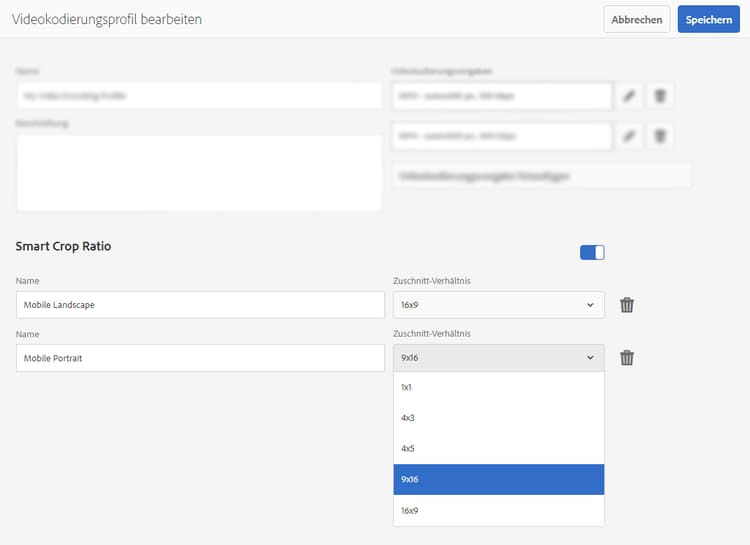750x545 pixels.
Task: Edit the first video encoding preset
Action: click(628, 96)
